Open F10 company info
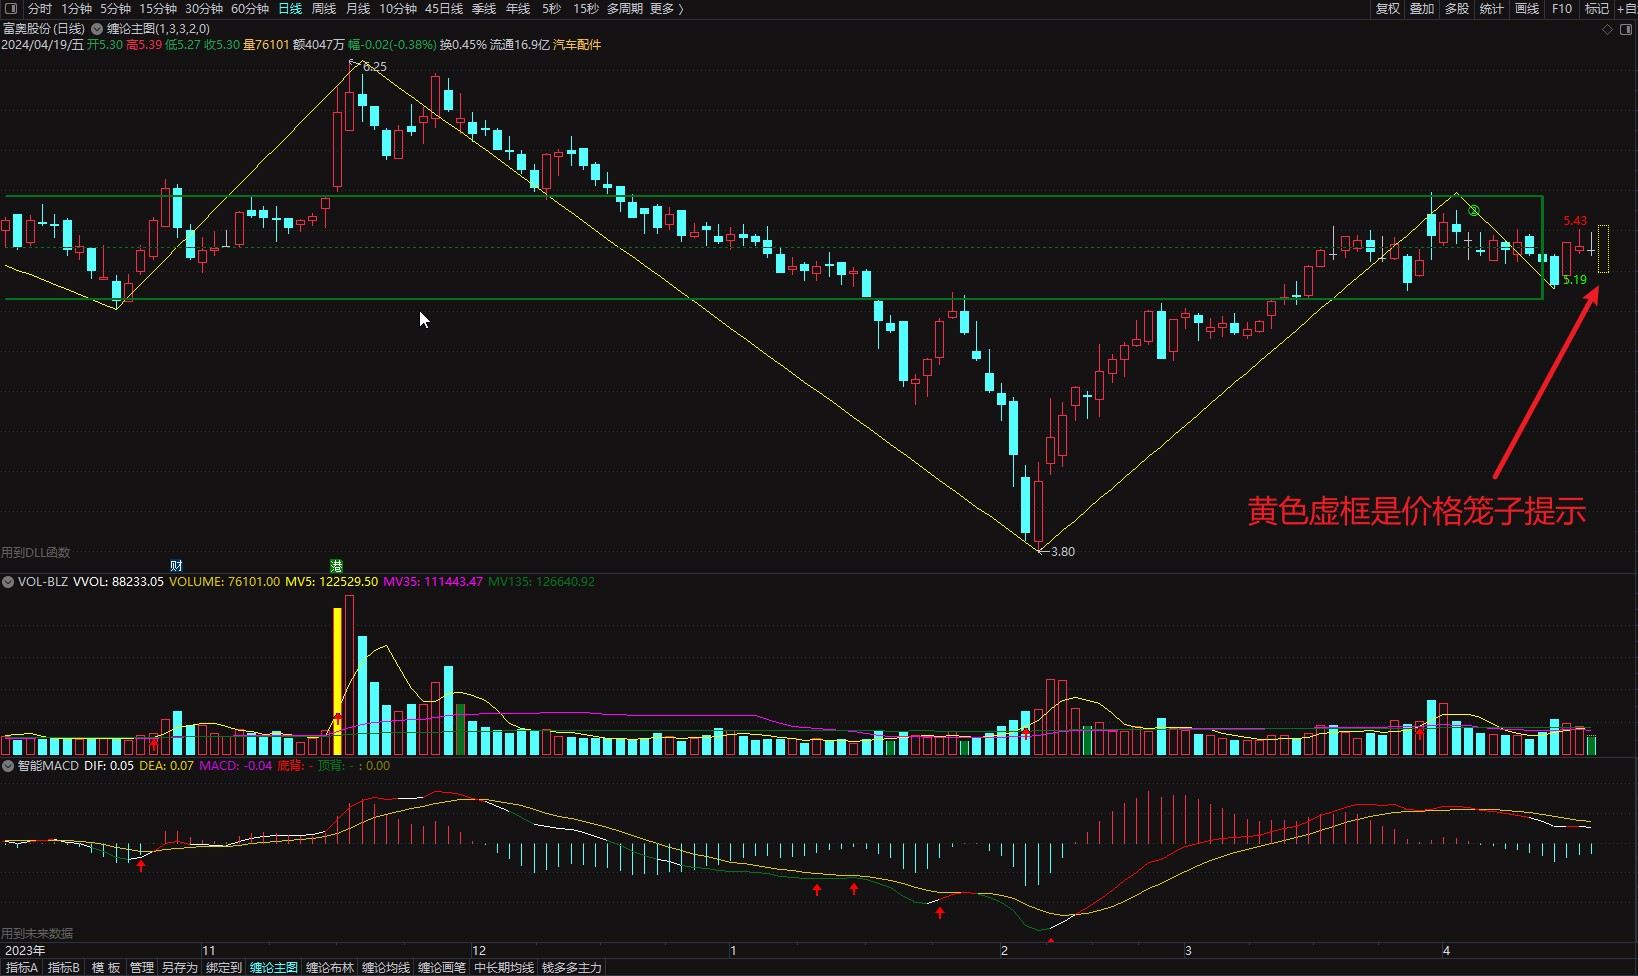Viewport: 1638px width, 976px height. point(1562,8)
